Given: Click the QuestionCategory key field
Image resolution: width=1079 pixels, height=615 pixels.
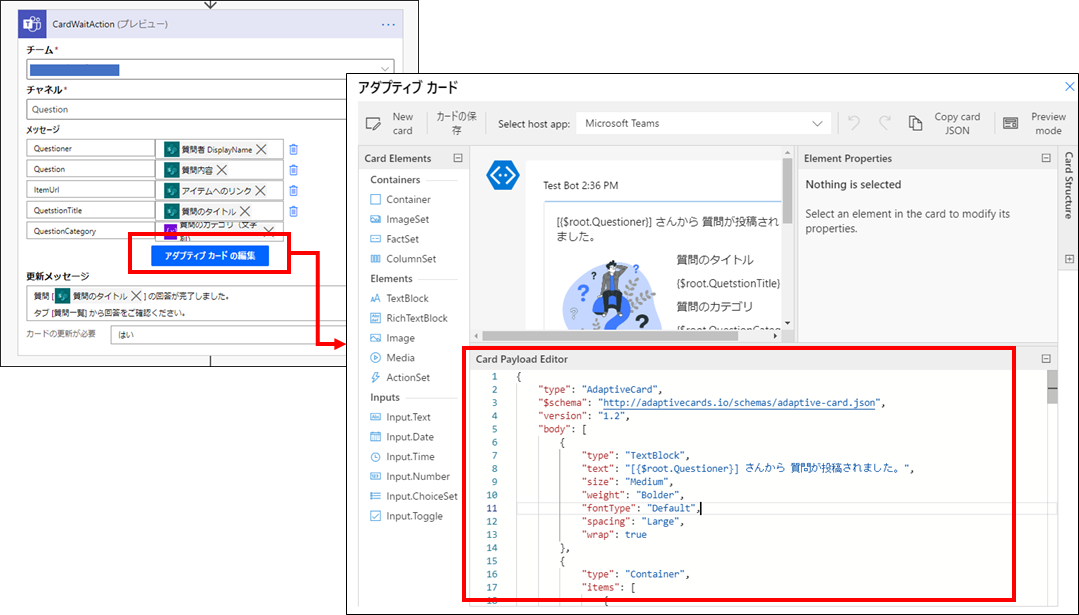Looking at the screenshot, I should [x=91, y=231].
